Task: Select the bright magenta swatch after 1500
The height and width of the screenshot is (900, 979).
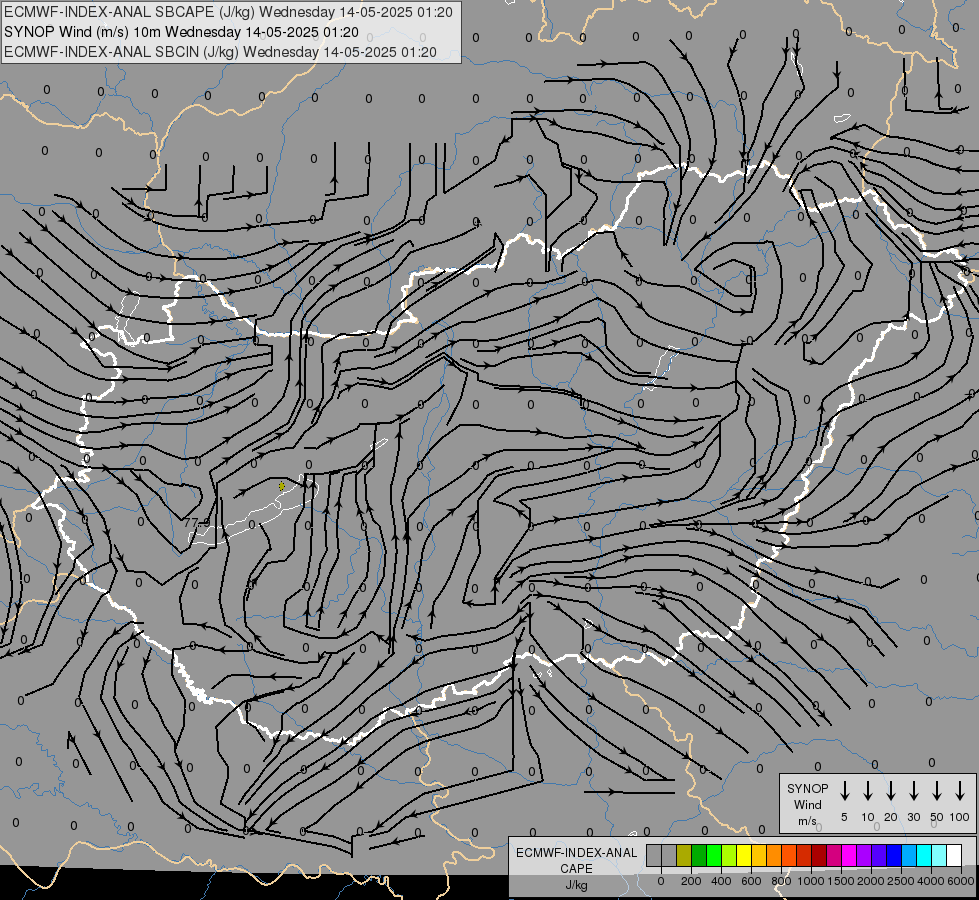Action: point(850,855)
